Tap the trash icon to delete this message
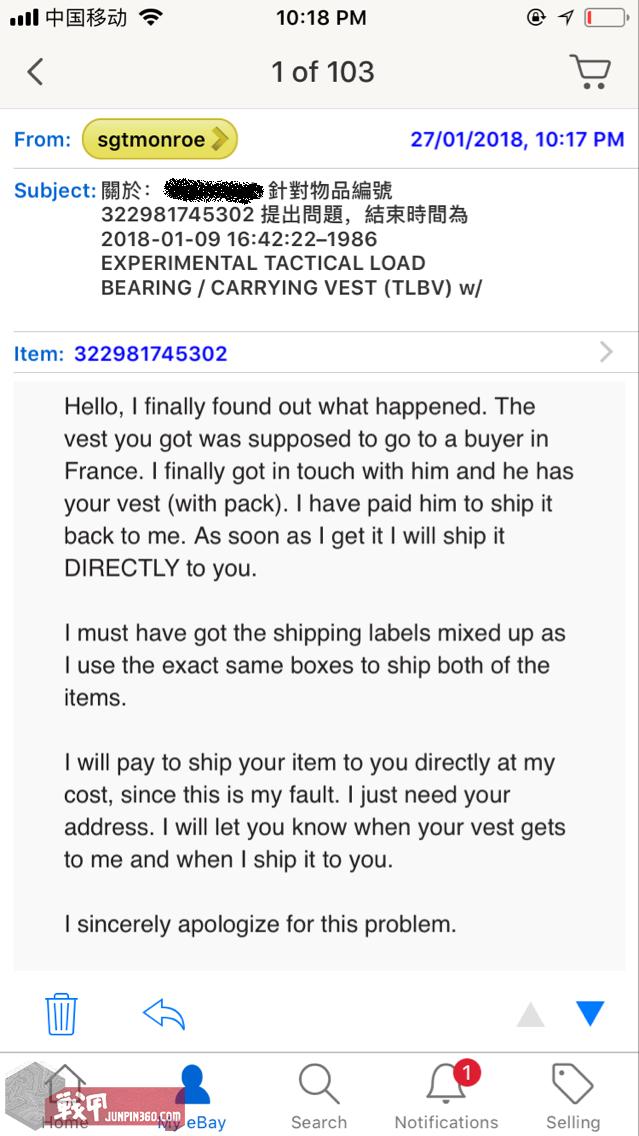Screen dimensions: 639x1136 62,1013
